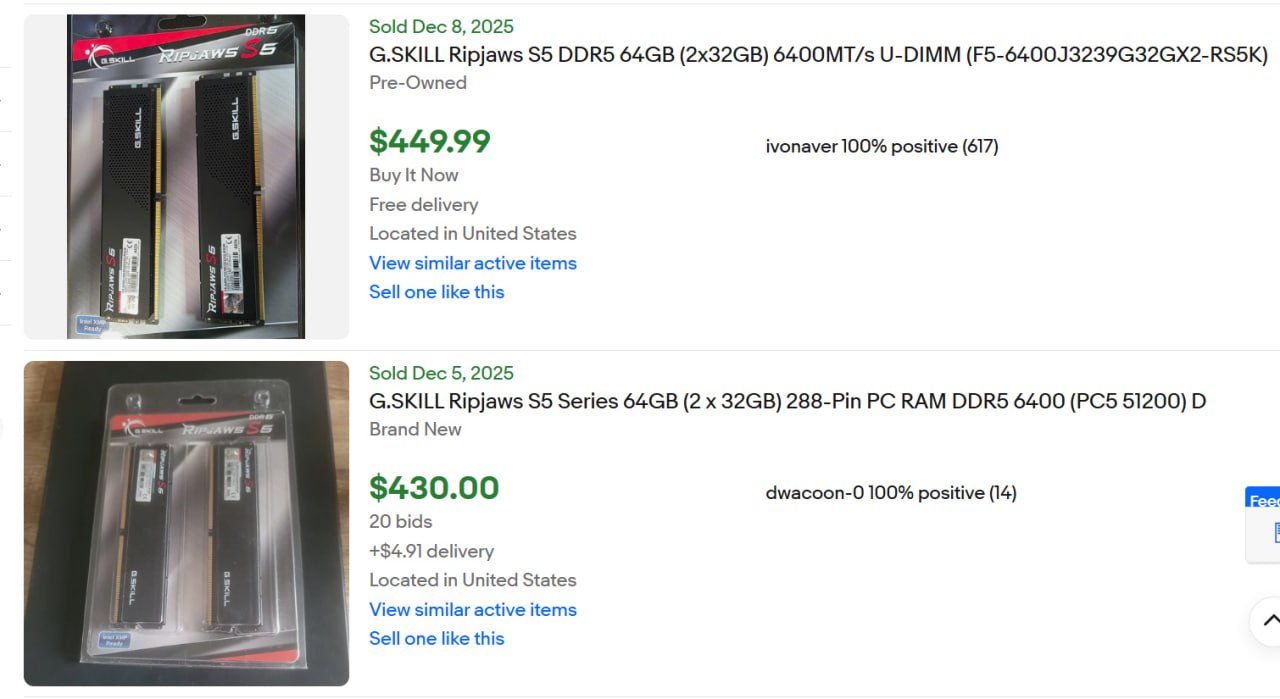
Task: Open the brand new Ripjaws S5 listing photo
Action: click(x=186, y=523)
